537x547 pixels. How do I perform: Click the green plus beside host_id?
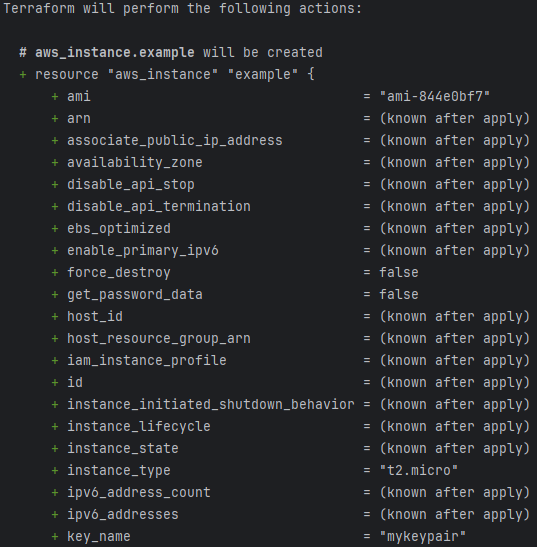[55, 316]
